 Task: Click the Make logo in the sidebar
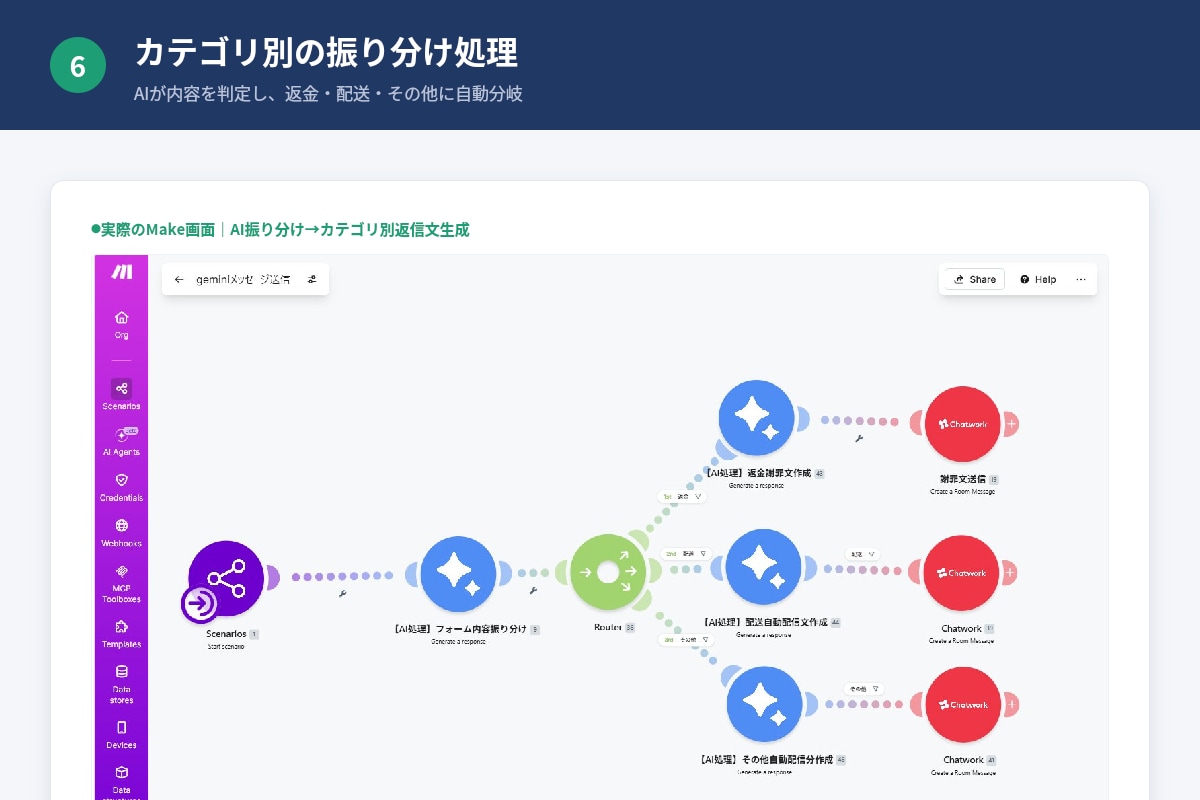click(x=121, y=272)
